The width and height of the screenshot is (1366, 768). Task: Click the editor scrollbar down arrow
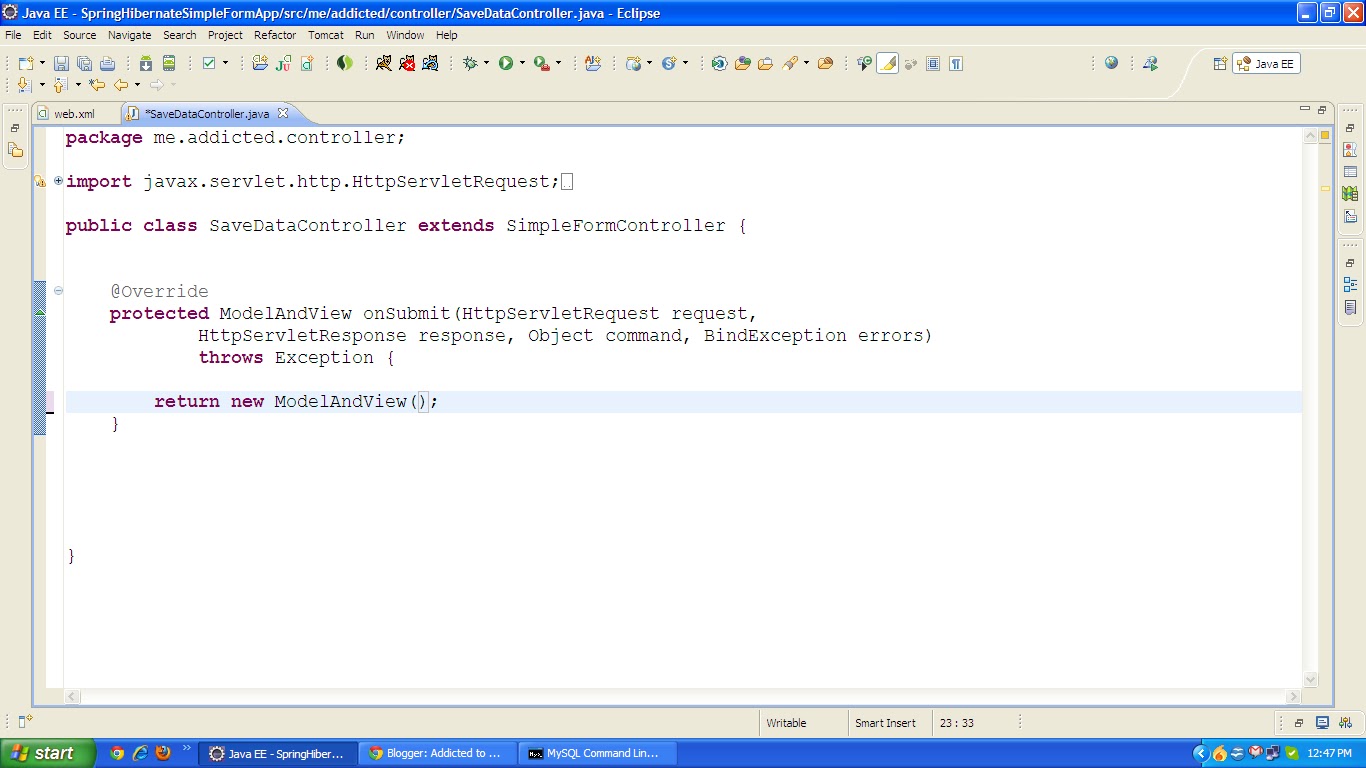click(1310, 679)
